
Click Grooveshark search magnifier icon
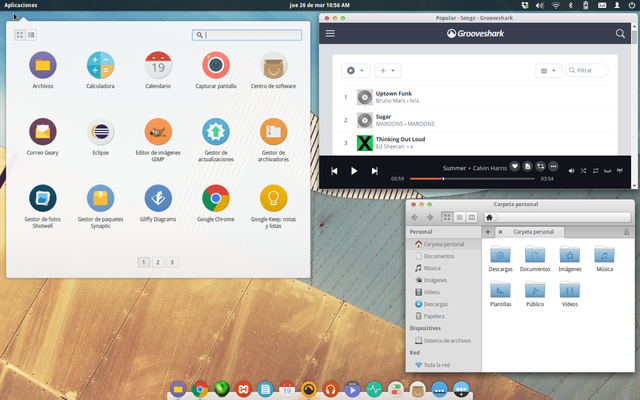(620, 33)
